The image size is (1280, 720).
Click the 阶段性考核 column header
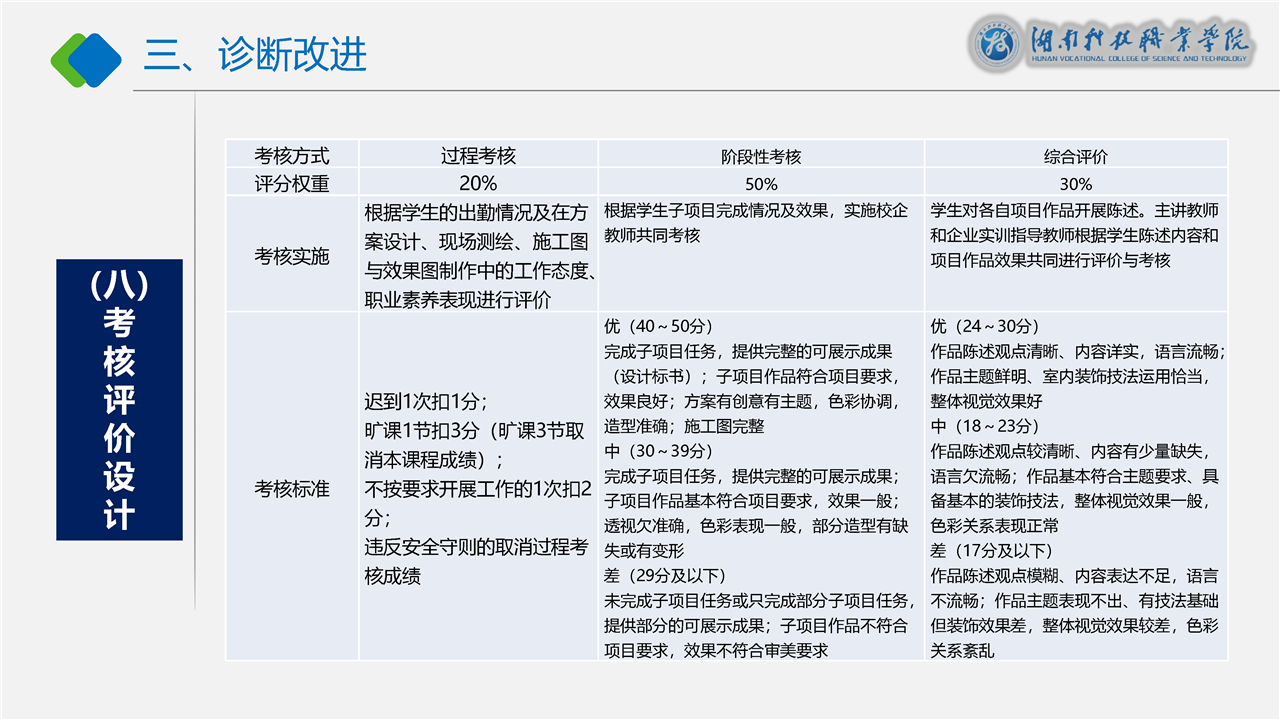click(761, 157)
